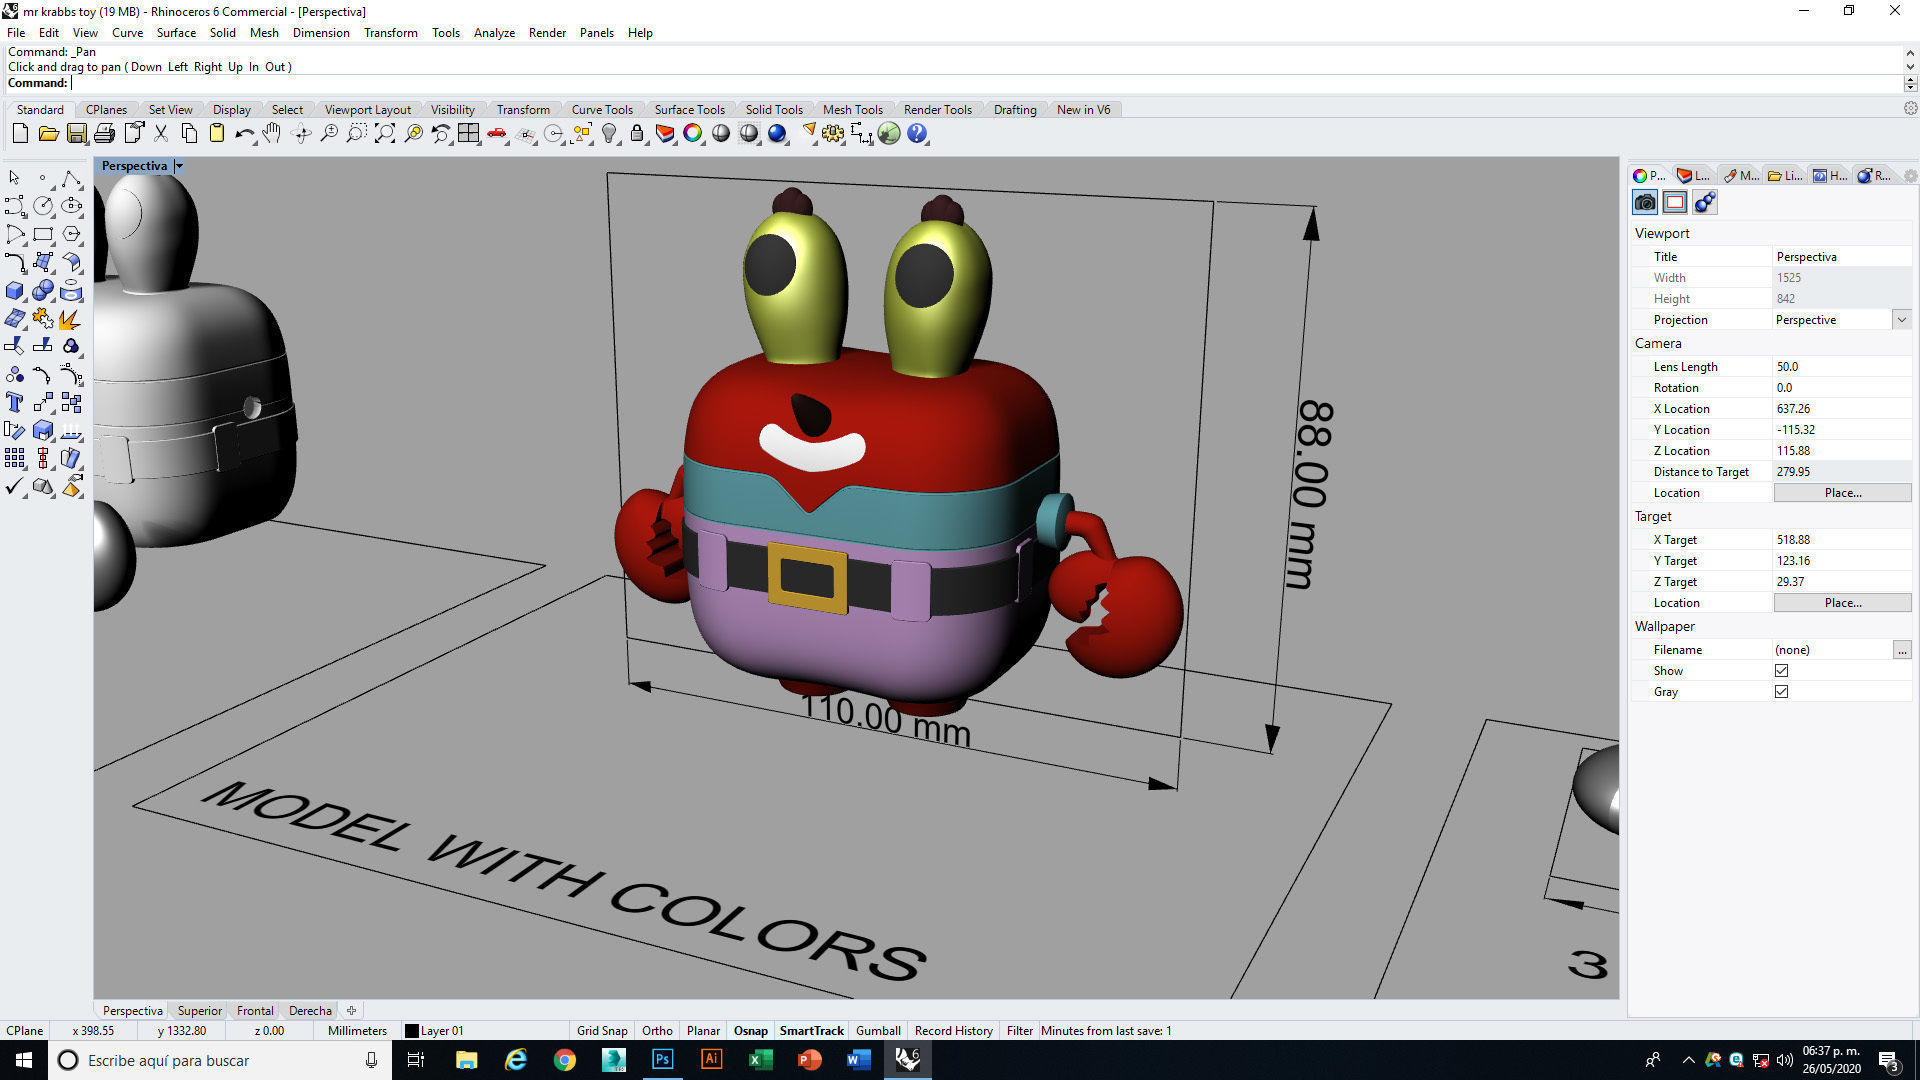
Task: Click the camera viewport properties icon
Action: [x=1645, y=203]
